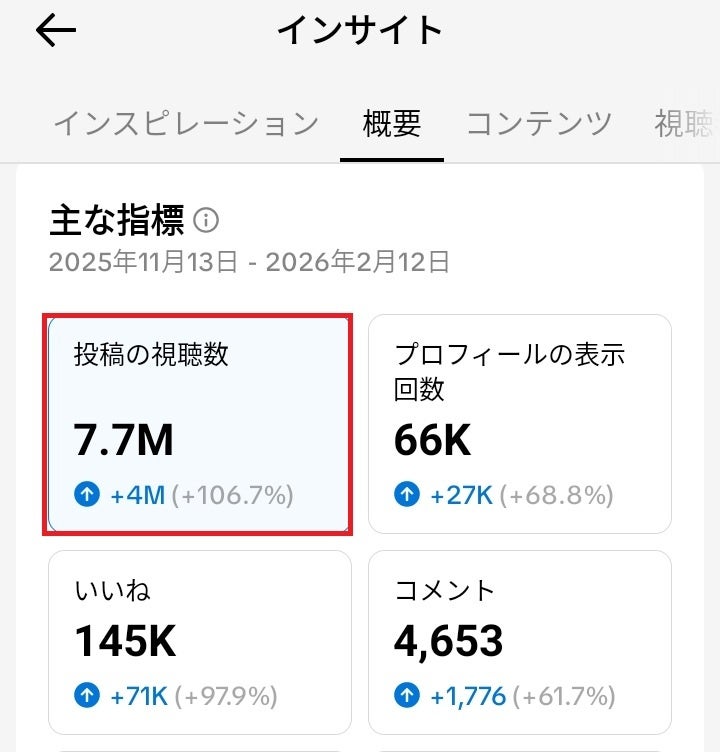
Task: Open the いいね metric card
Action: click(x=199, y=642)
